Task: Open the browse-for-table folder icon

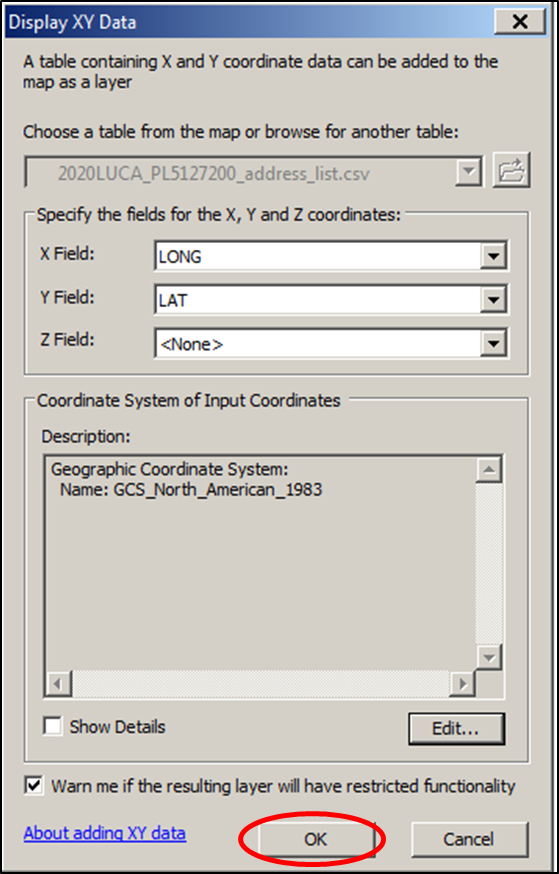Action: tap(511, 170)
